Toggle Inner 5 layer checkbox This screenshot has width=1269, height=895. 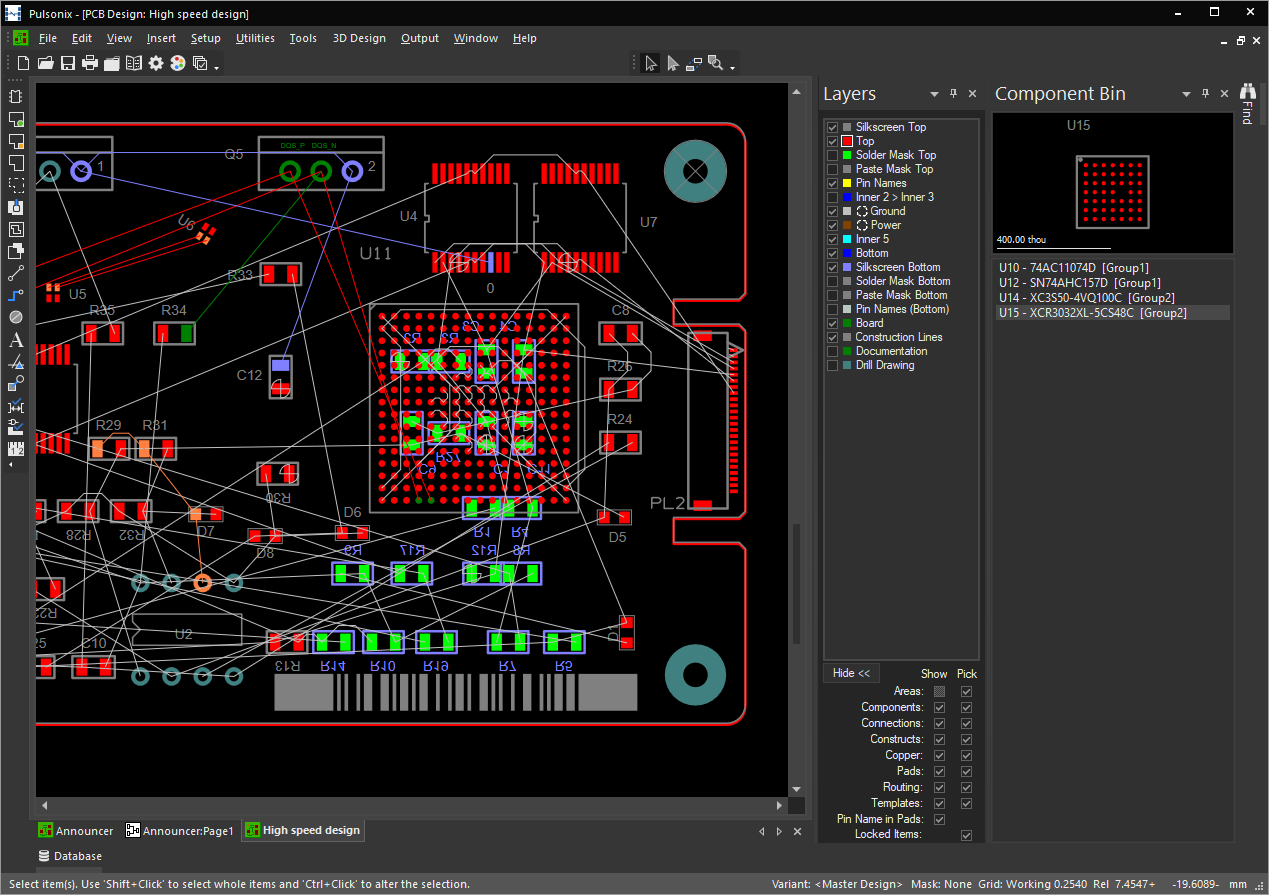[x=832, y=239]
